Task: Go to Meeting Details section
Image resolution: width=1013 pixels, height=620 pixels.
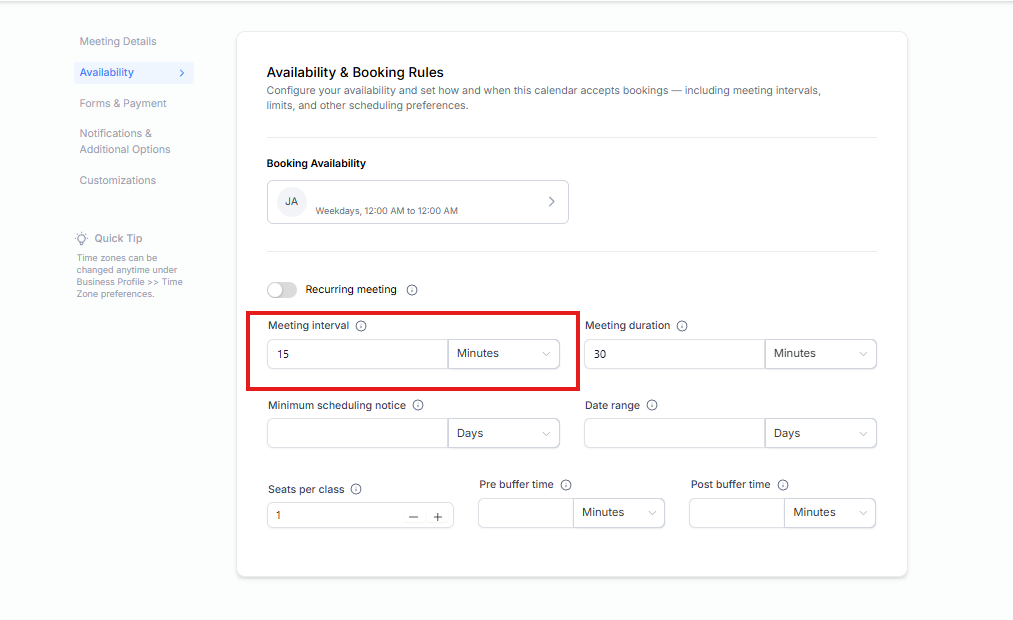Action: pos(118,42)
